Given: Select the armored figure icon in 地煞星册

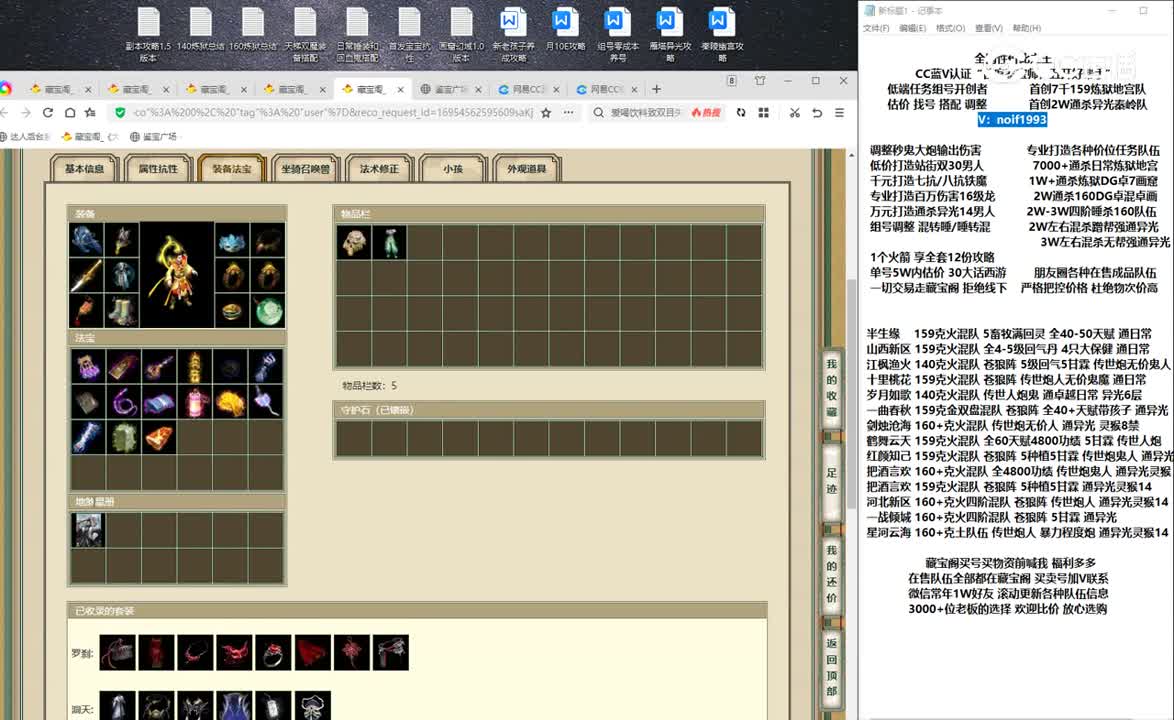Looking at the screenshot, I should coord(88,529).
